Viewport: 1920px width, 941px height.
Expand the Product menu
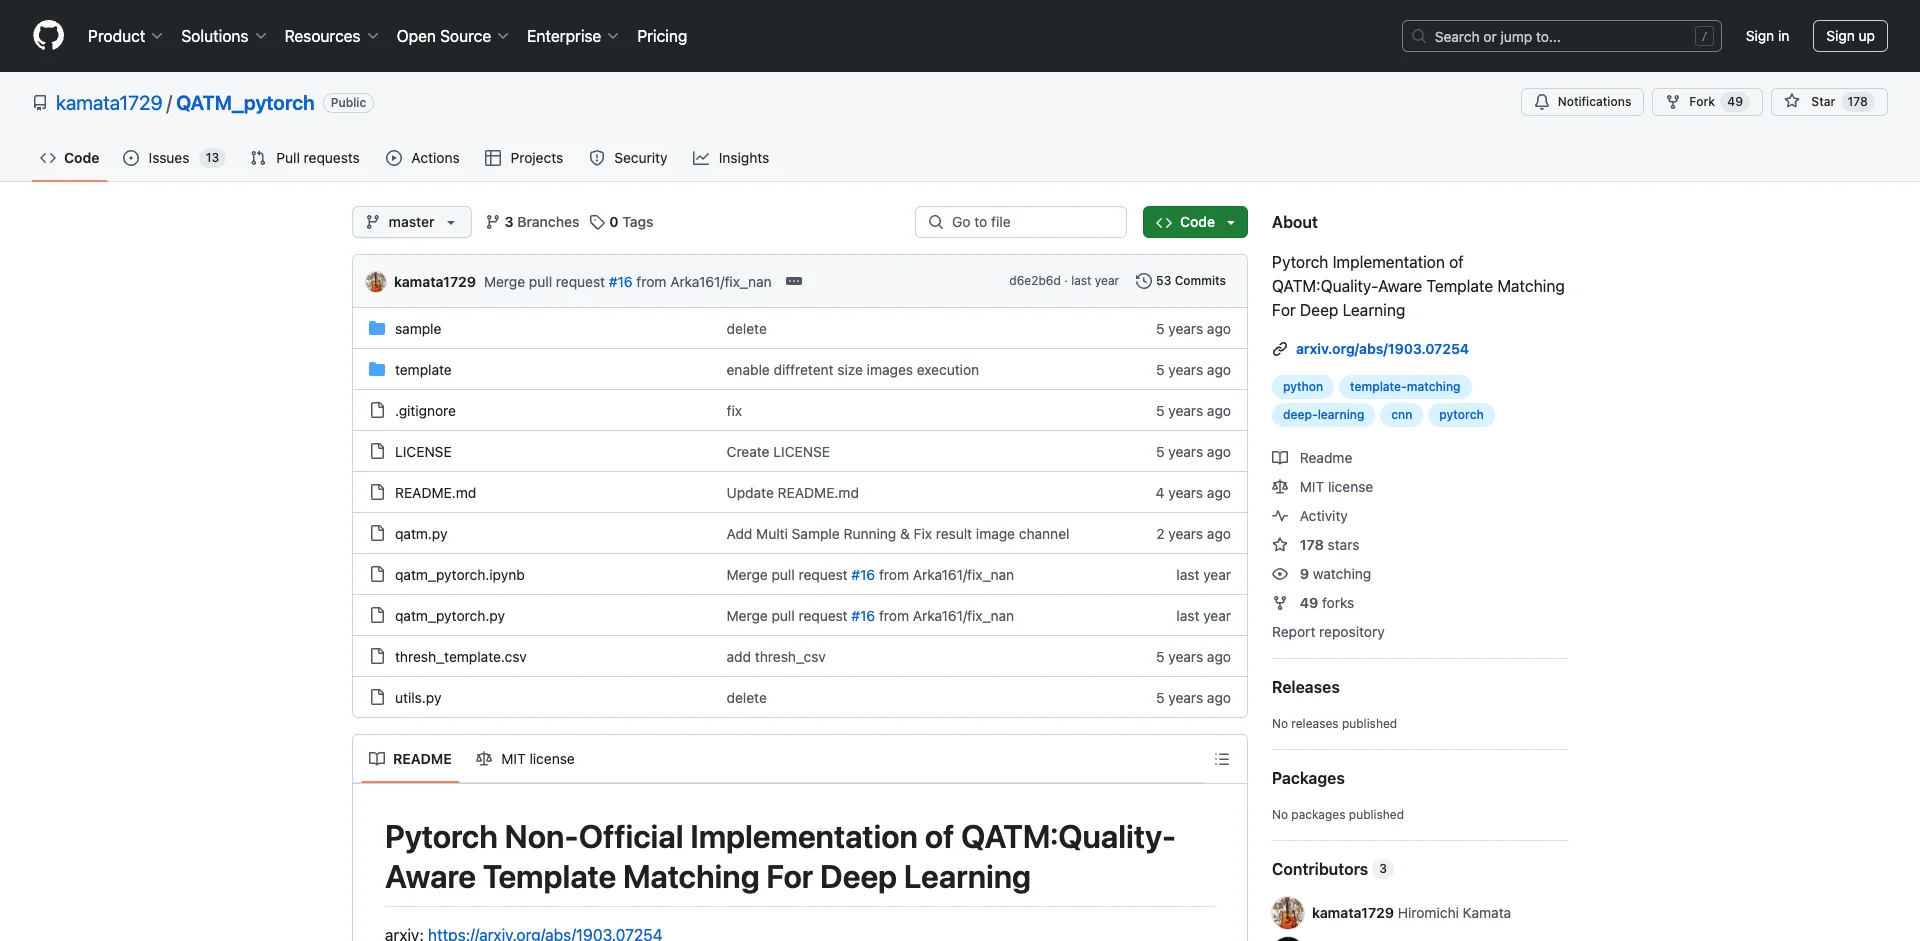point(125,36)
